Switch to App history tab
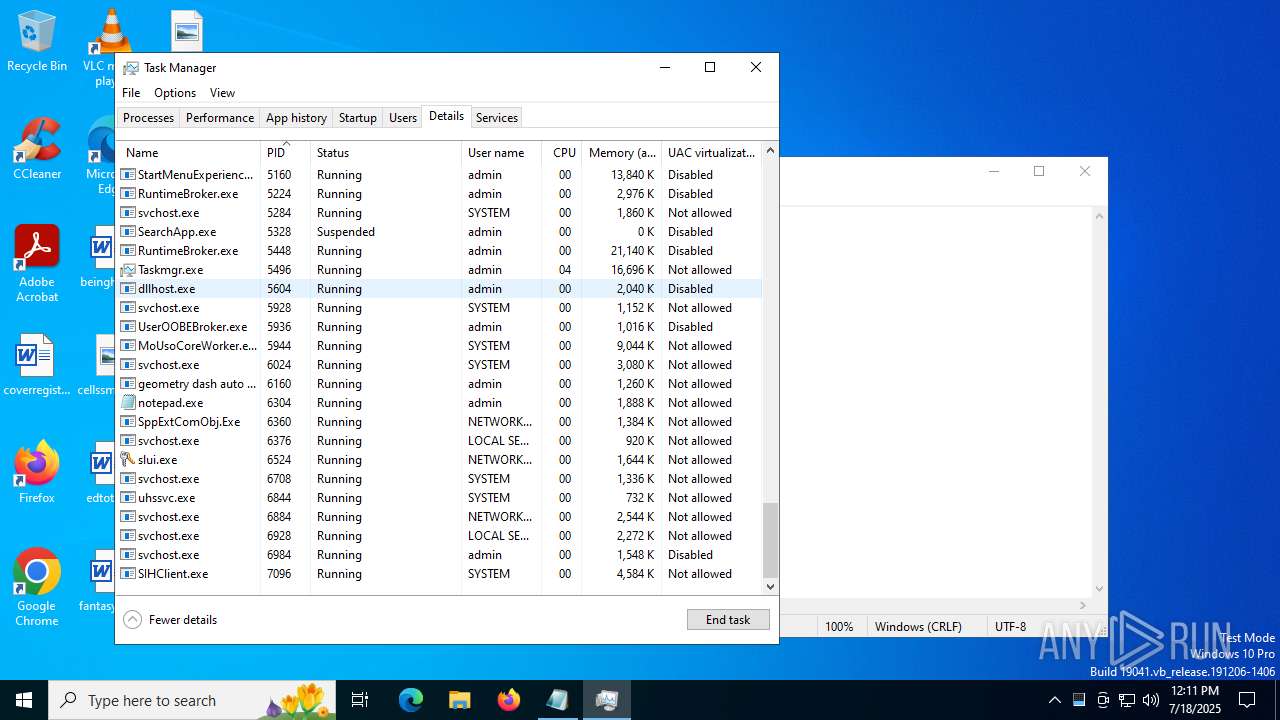 point(296,118)
